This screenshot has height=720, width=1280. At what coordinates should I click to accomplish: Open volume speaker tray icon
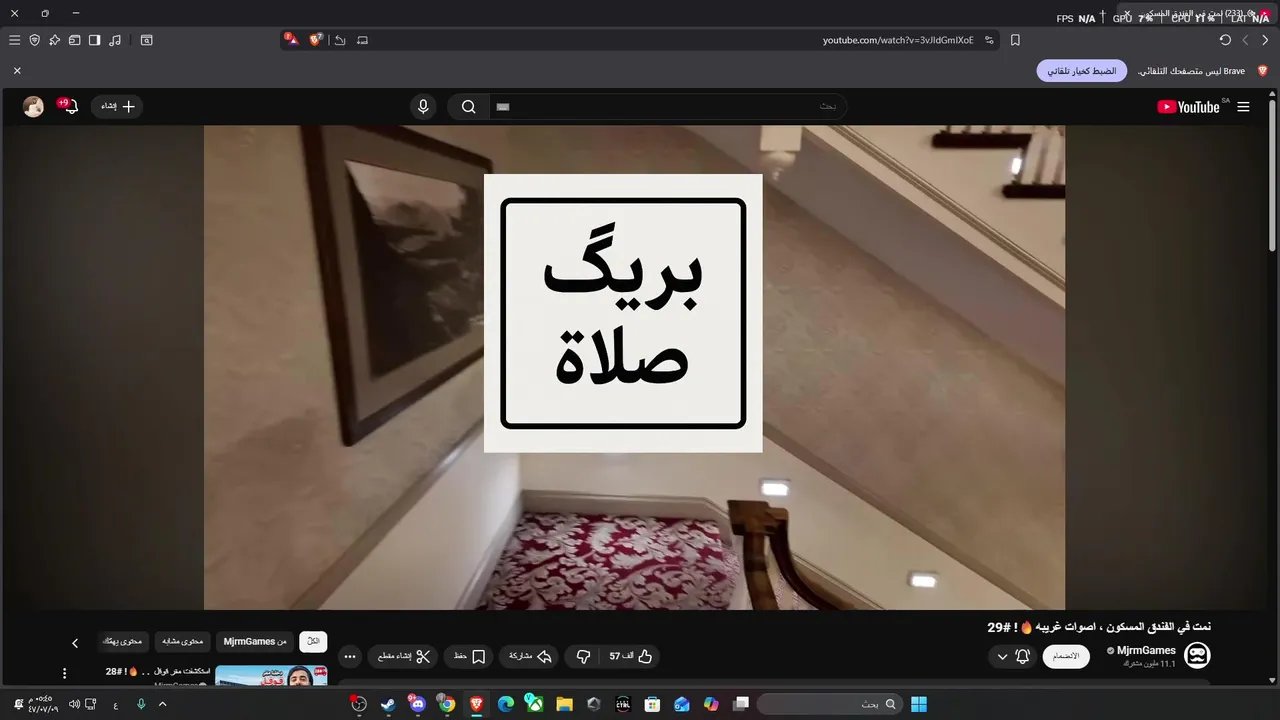coord(74,704)
